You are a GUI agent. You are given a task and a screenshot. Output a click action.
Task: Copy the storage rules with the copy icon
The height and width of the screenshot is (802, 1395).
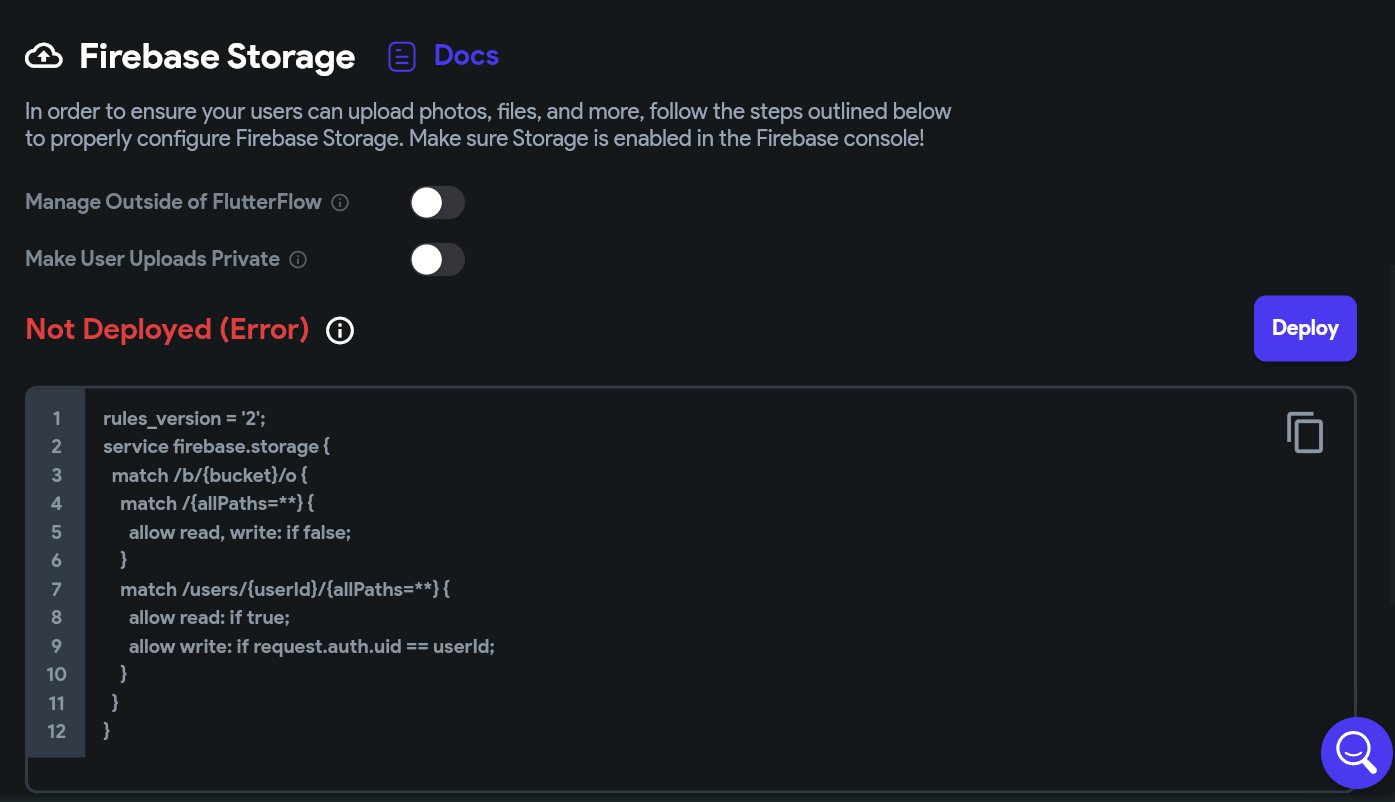pos(1304,433)
